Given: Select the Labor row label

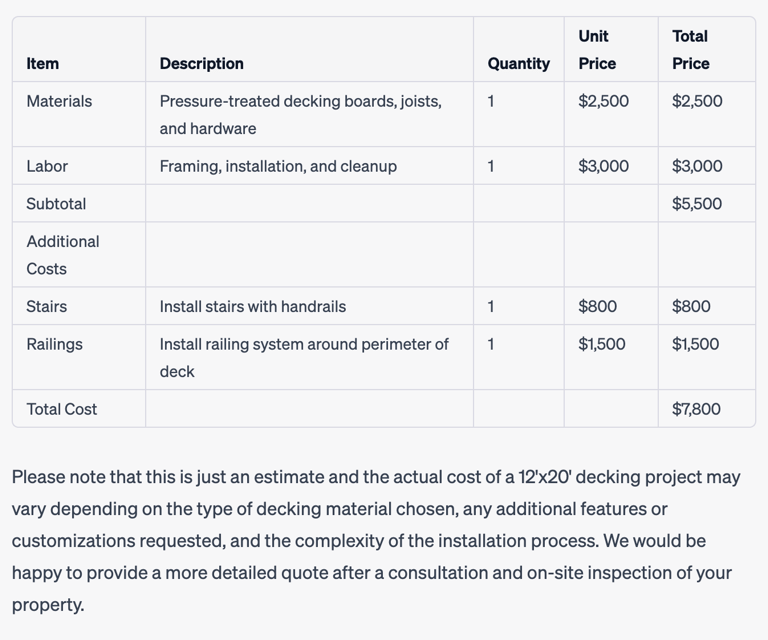Looking at the screenshot, I should click(47, 166).
